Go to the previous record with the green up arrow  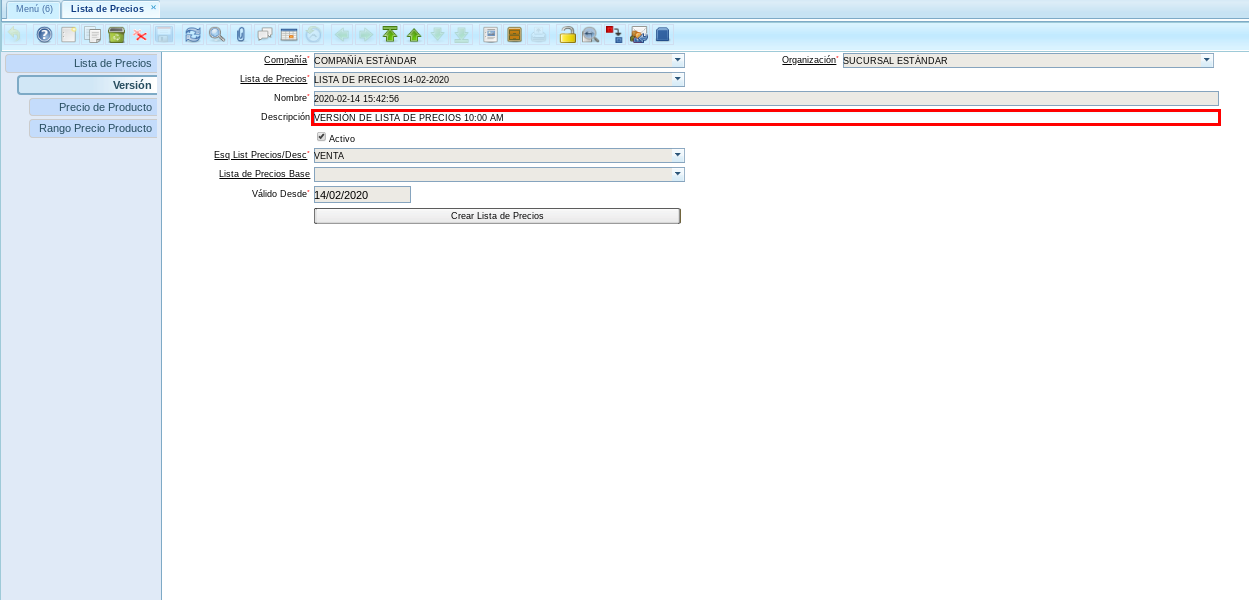coord(414,34)
